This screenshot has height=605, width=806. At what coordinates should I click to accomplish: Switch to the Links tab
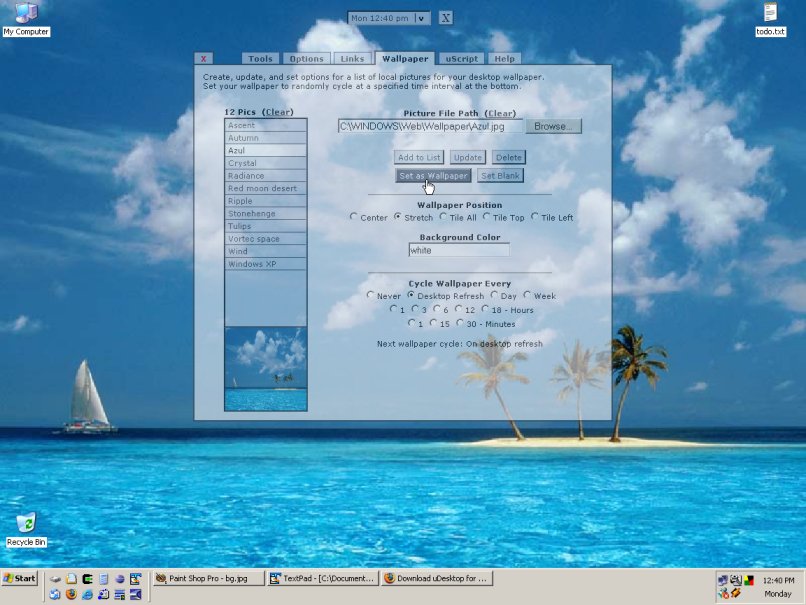coord(352,59)
